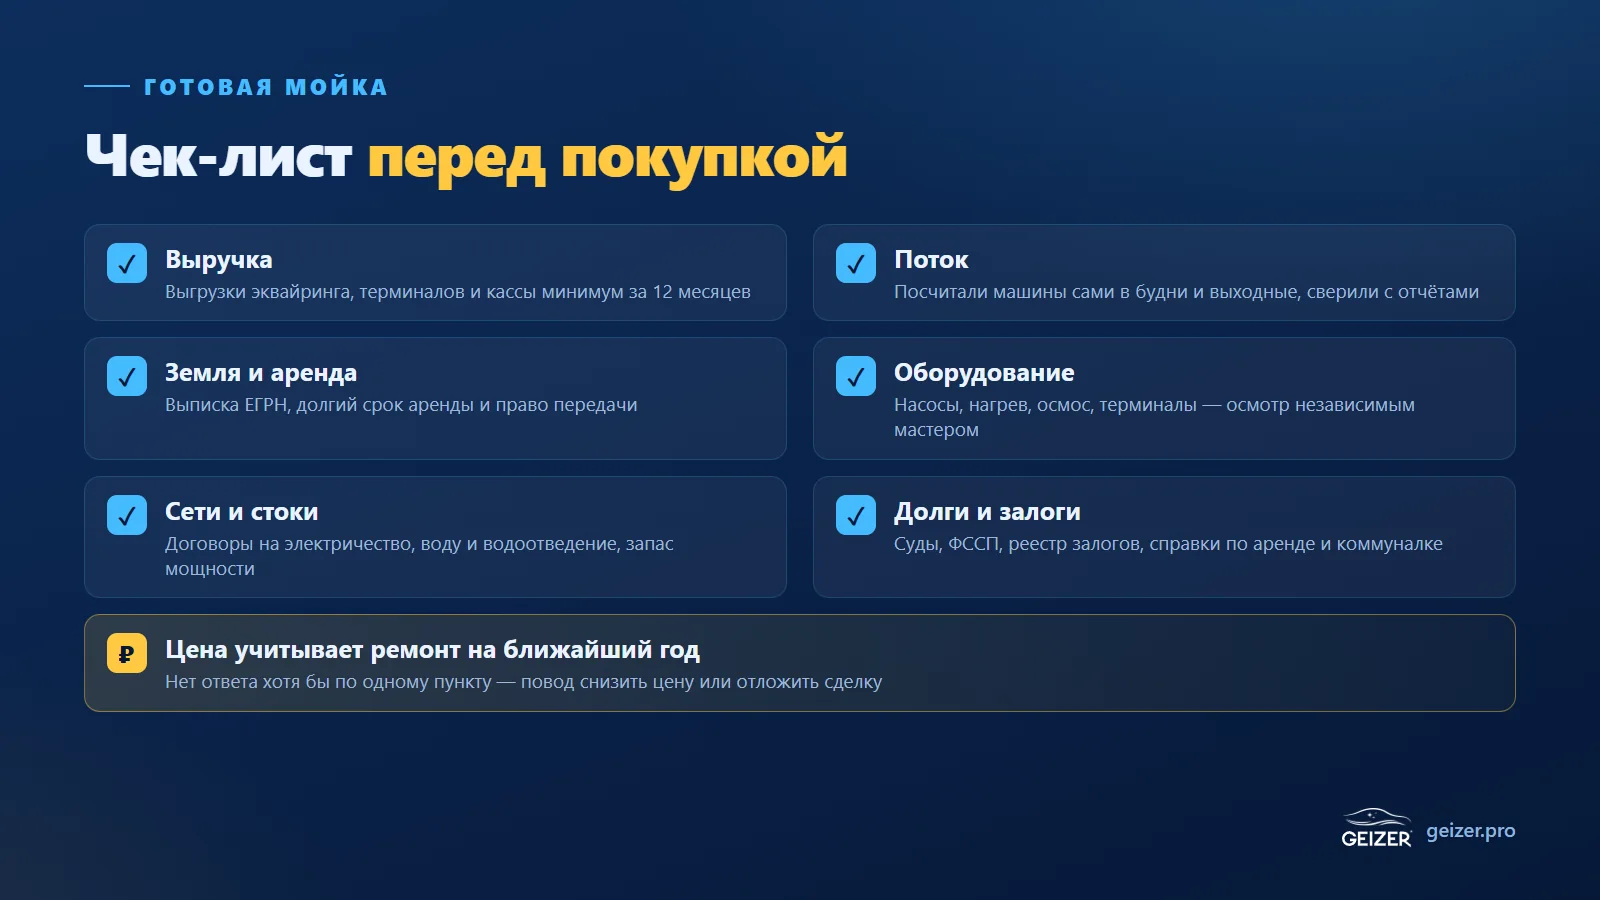This screenshot has height=900, width=1600.
Task: Toggle the Поток checkbox
Action: pos(856,263)
